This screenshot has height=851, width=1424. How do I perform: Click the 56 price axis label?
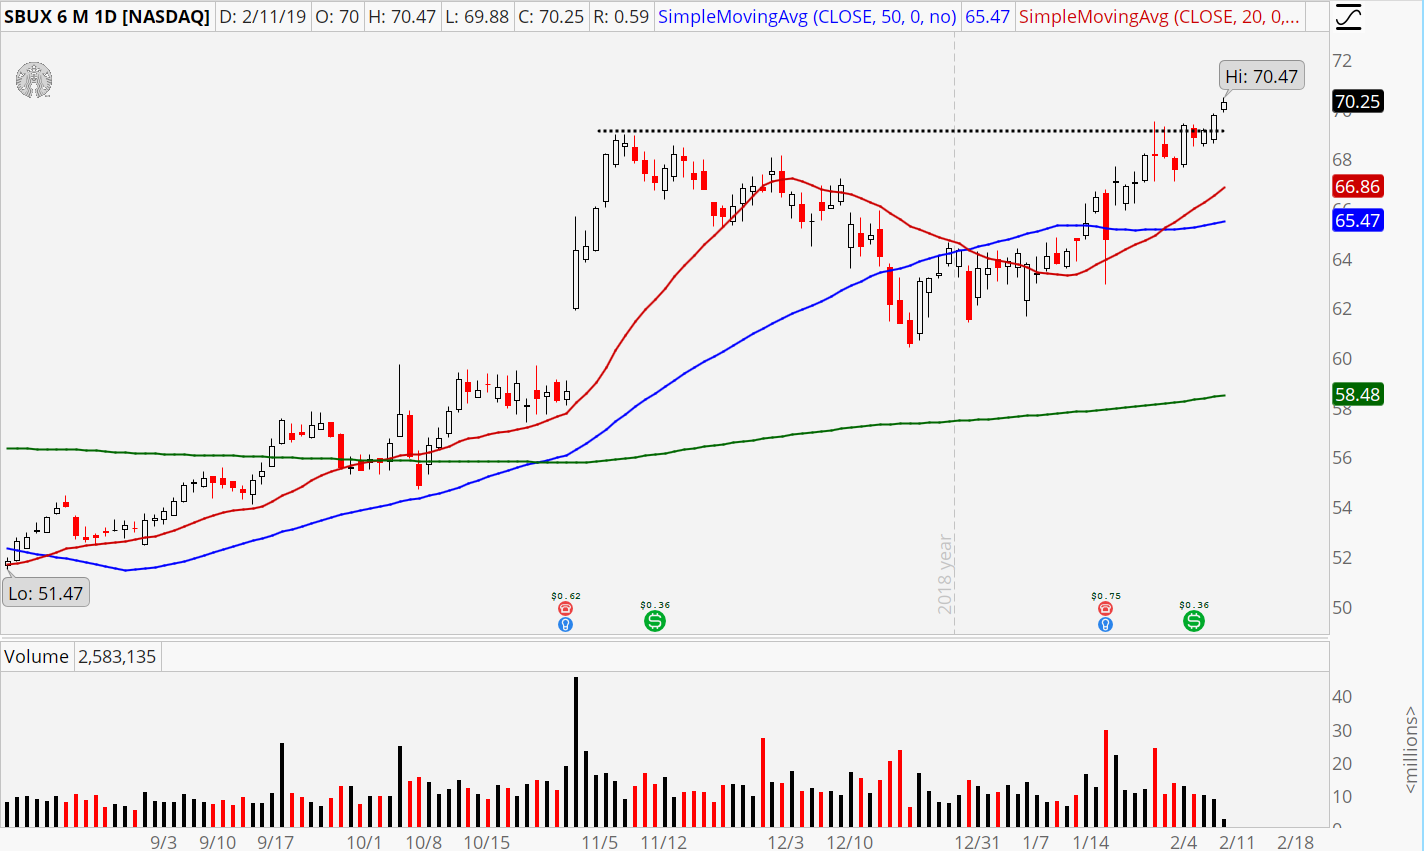point(1342,458)
